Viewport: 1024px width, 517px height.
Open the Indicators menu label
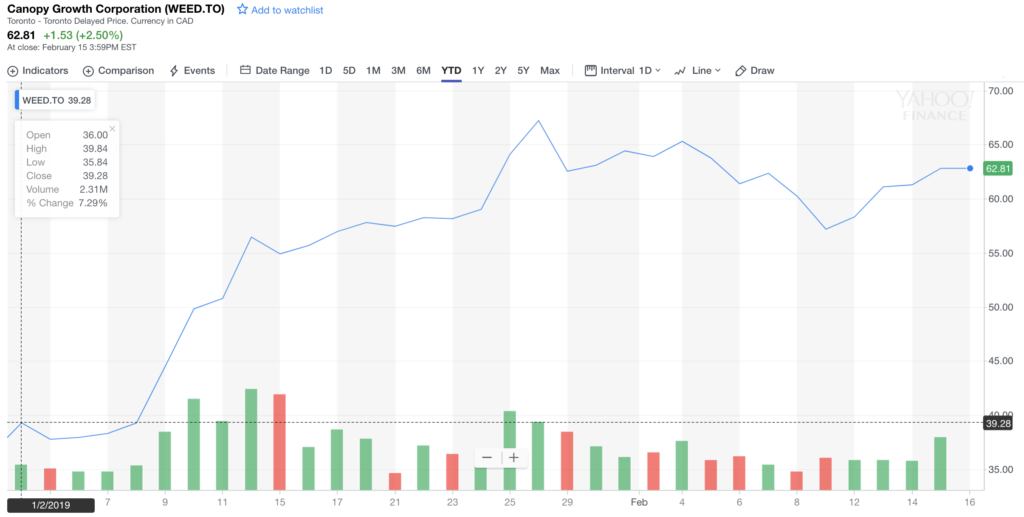(45, 70)
